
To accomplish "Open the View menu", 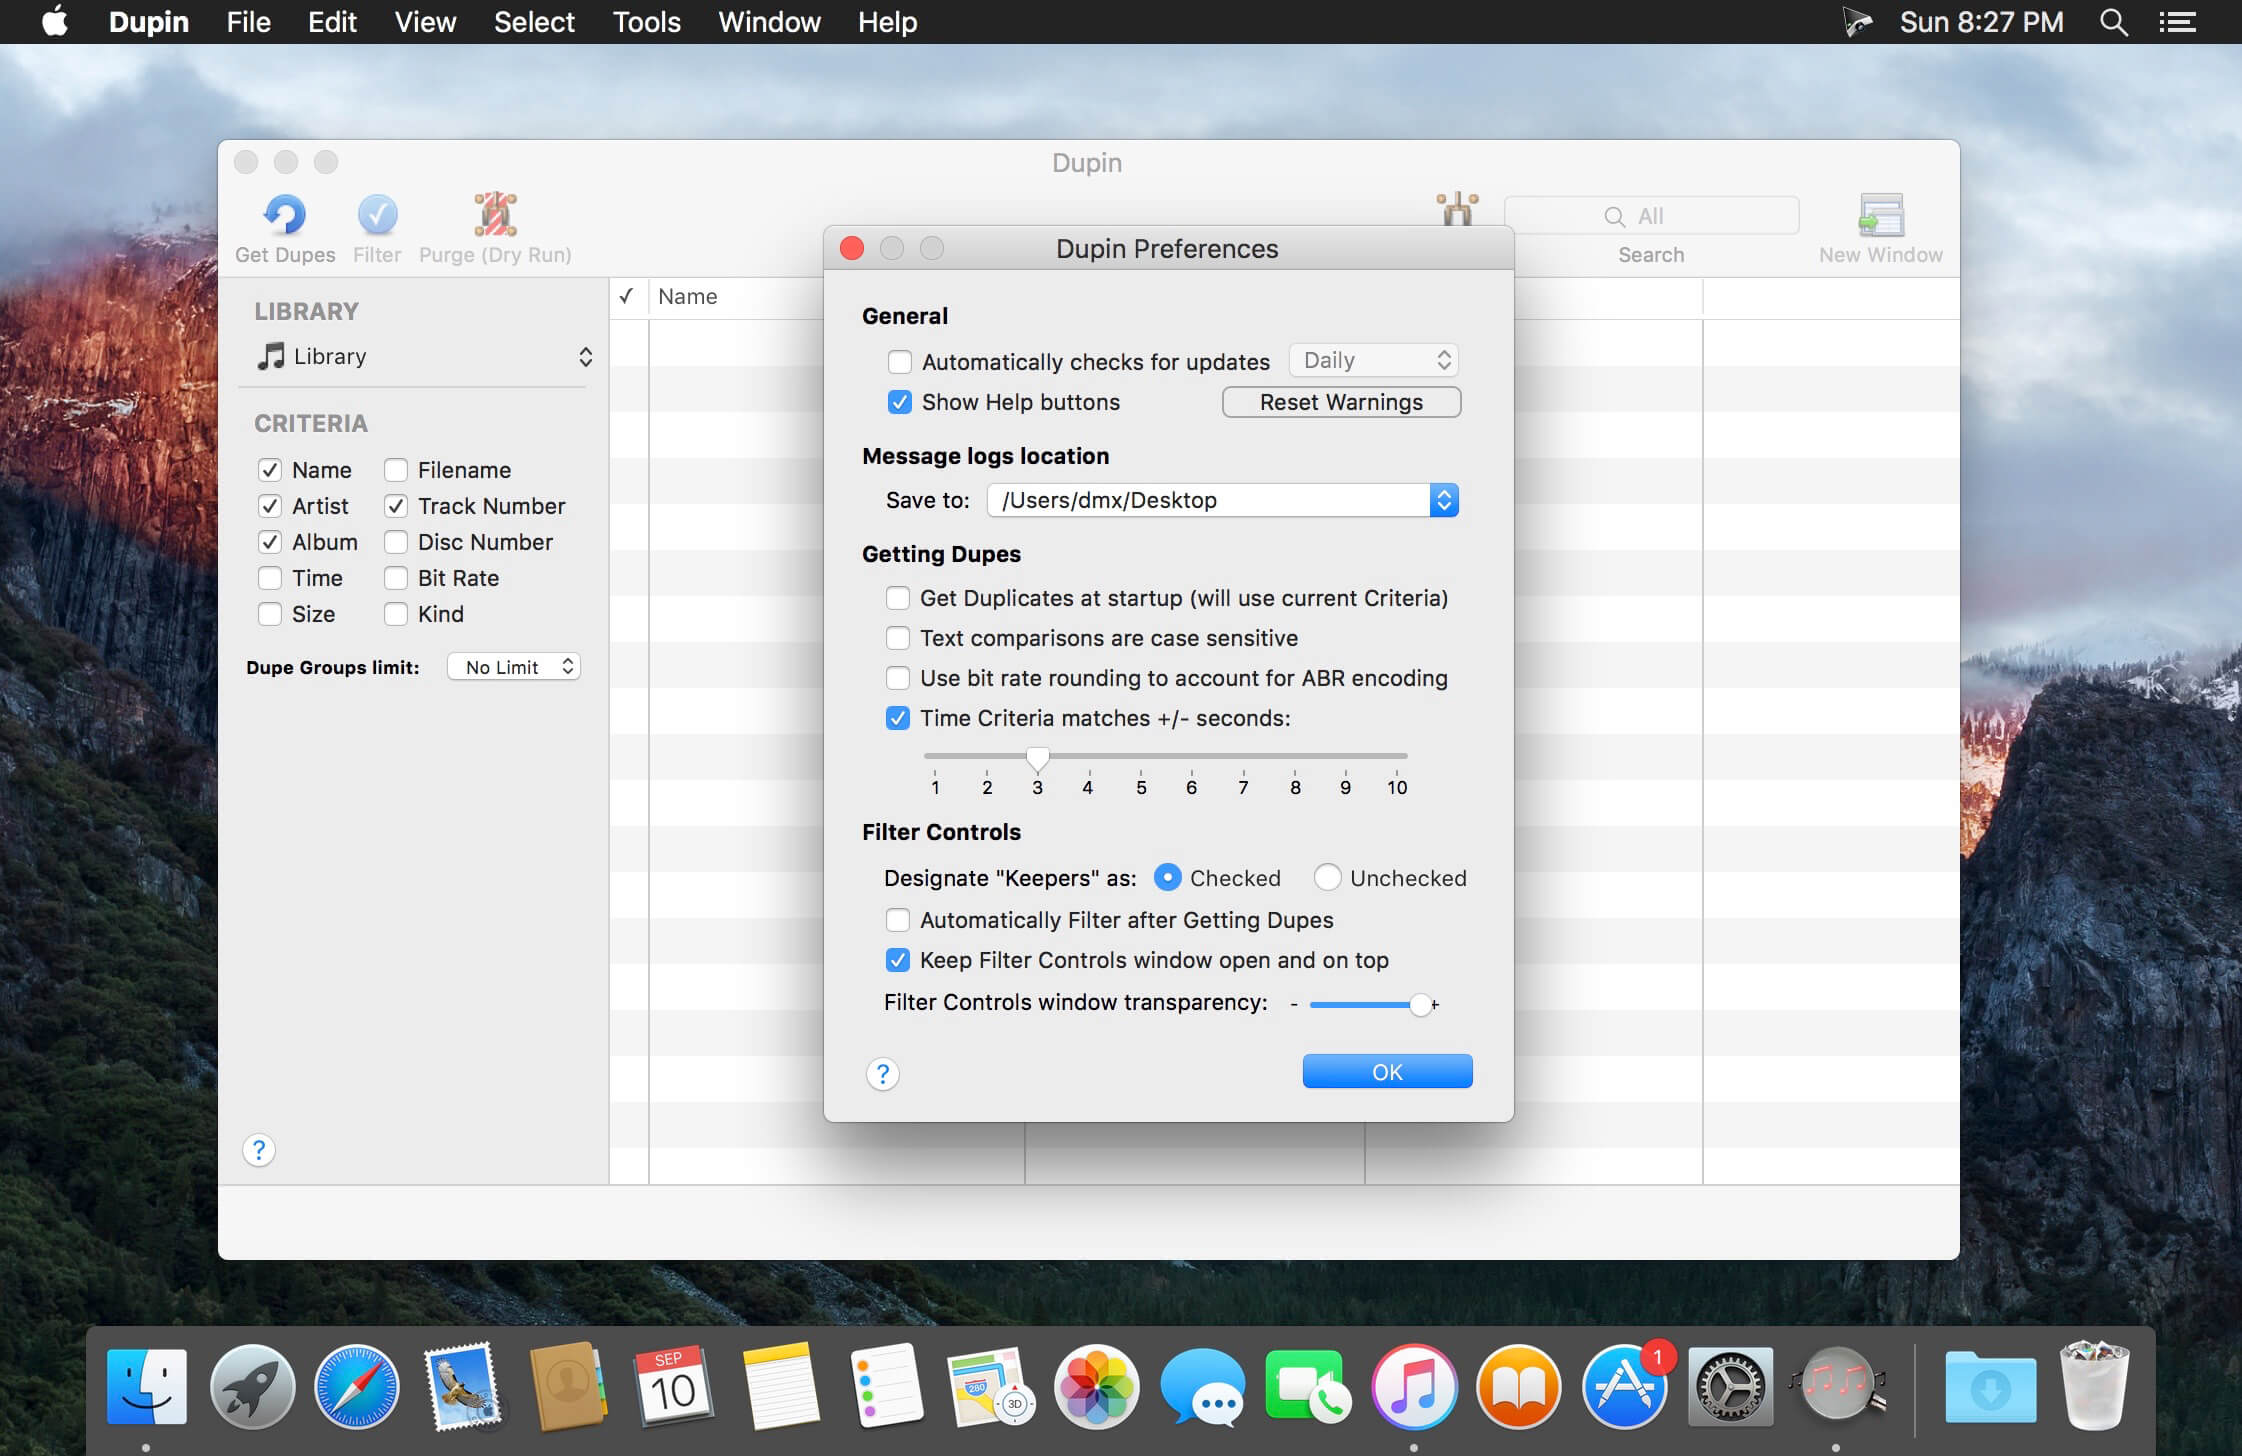I will [x=425, y=22].
